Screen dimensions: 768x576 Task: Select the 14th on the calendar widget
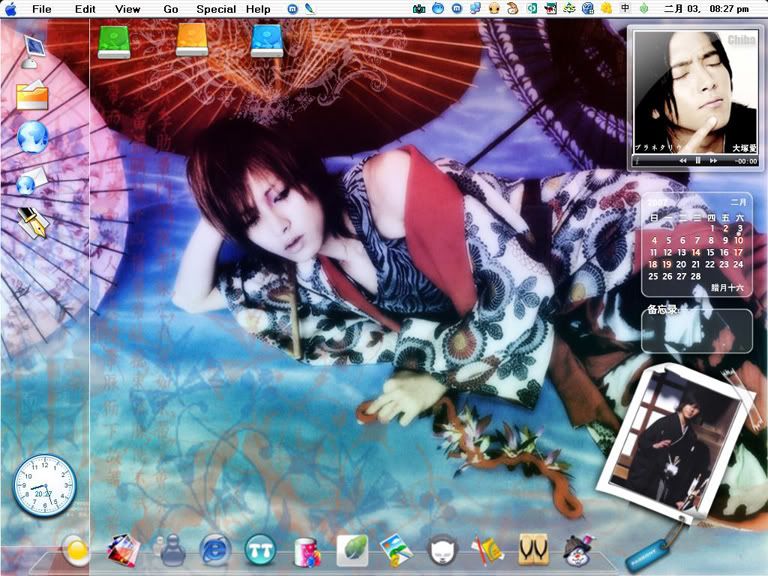[x=696, y=253]
